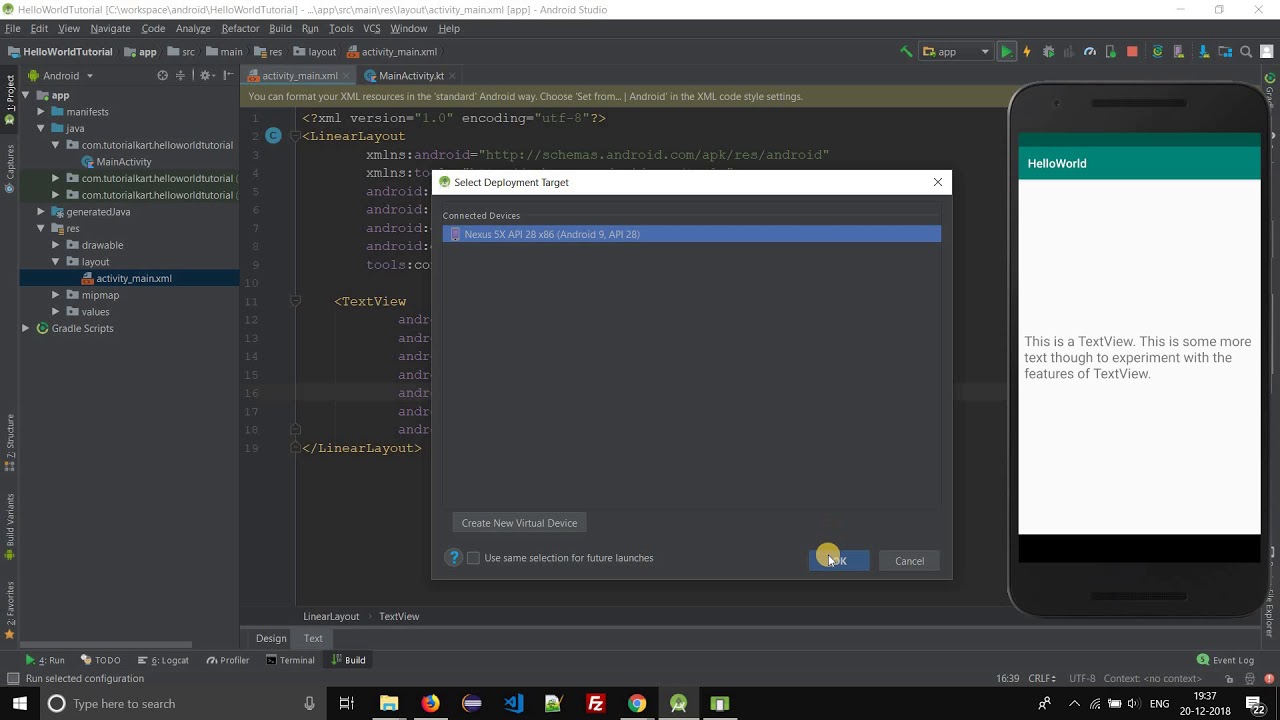This screenshot has width=1280, height=720.
Task: Open Visual Studio Code from taskbar
Action: point(513,703)
